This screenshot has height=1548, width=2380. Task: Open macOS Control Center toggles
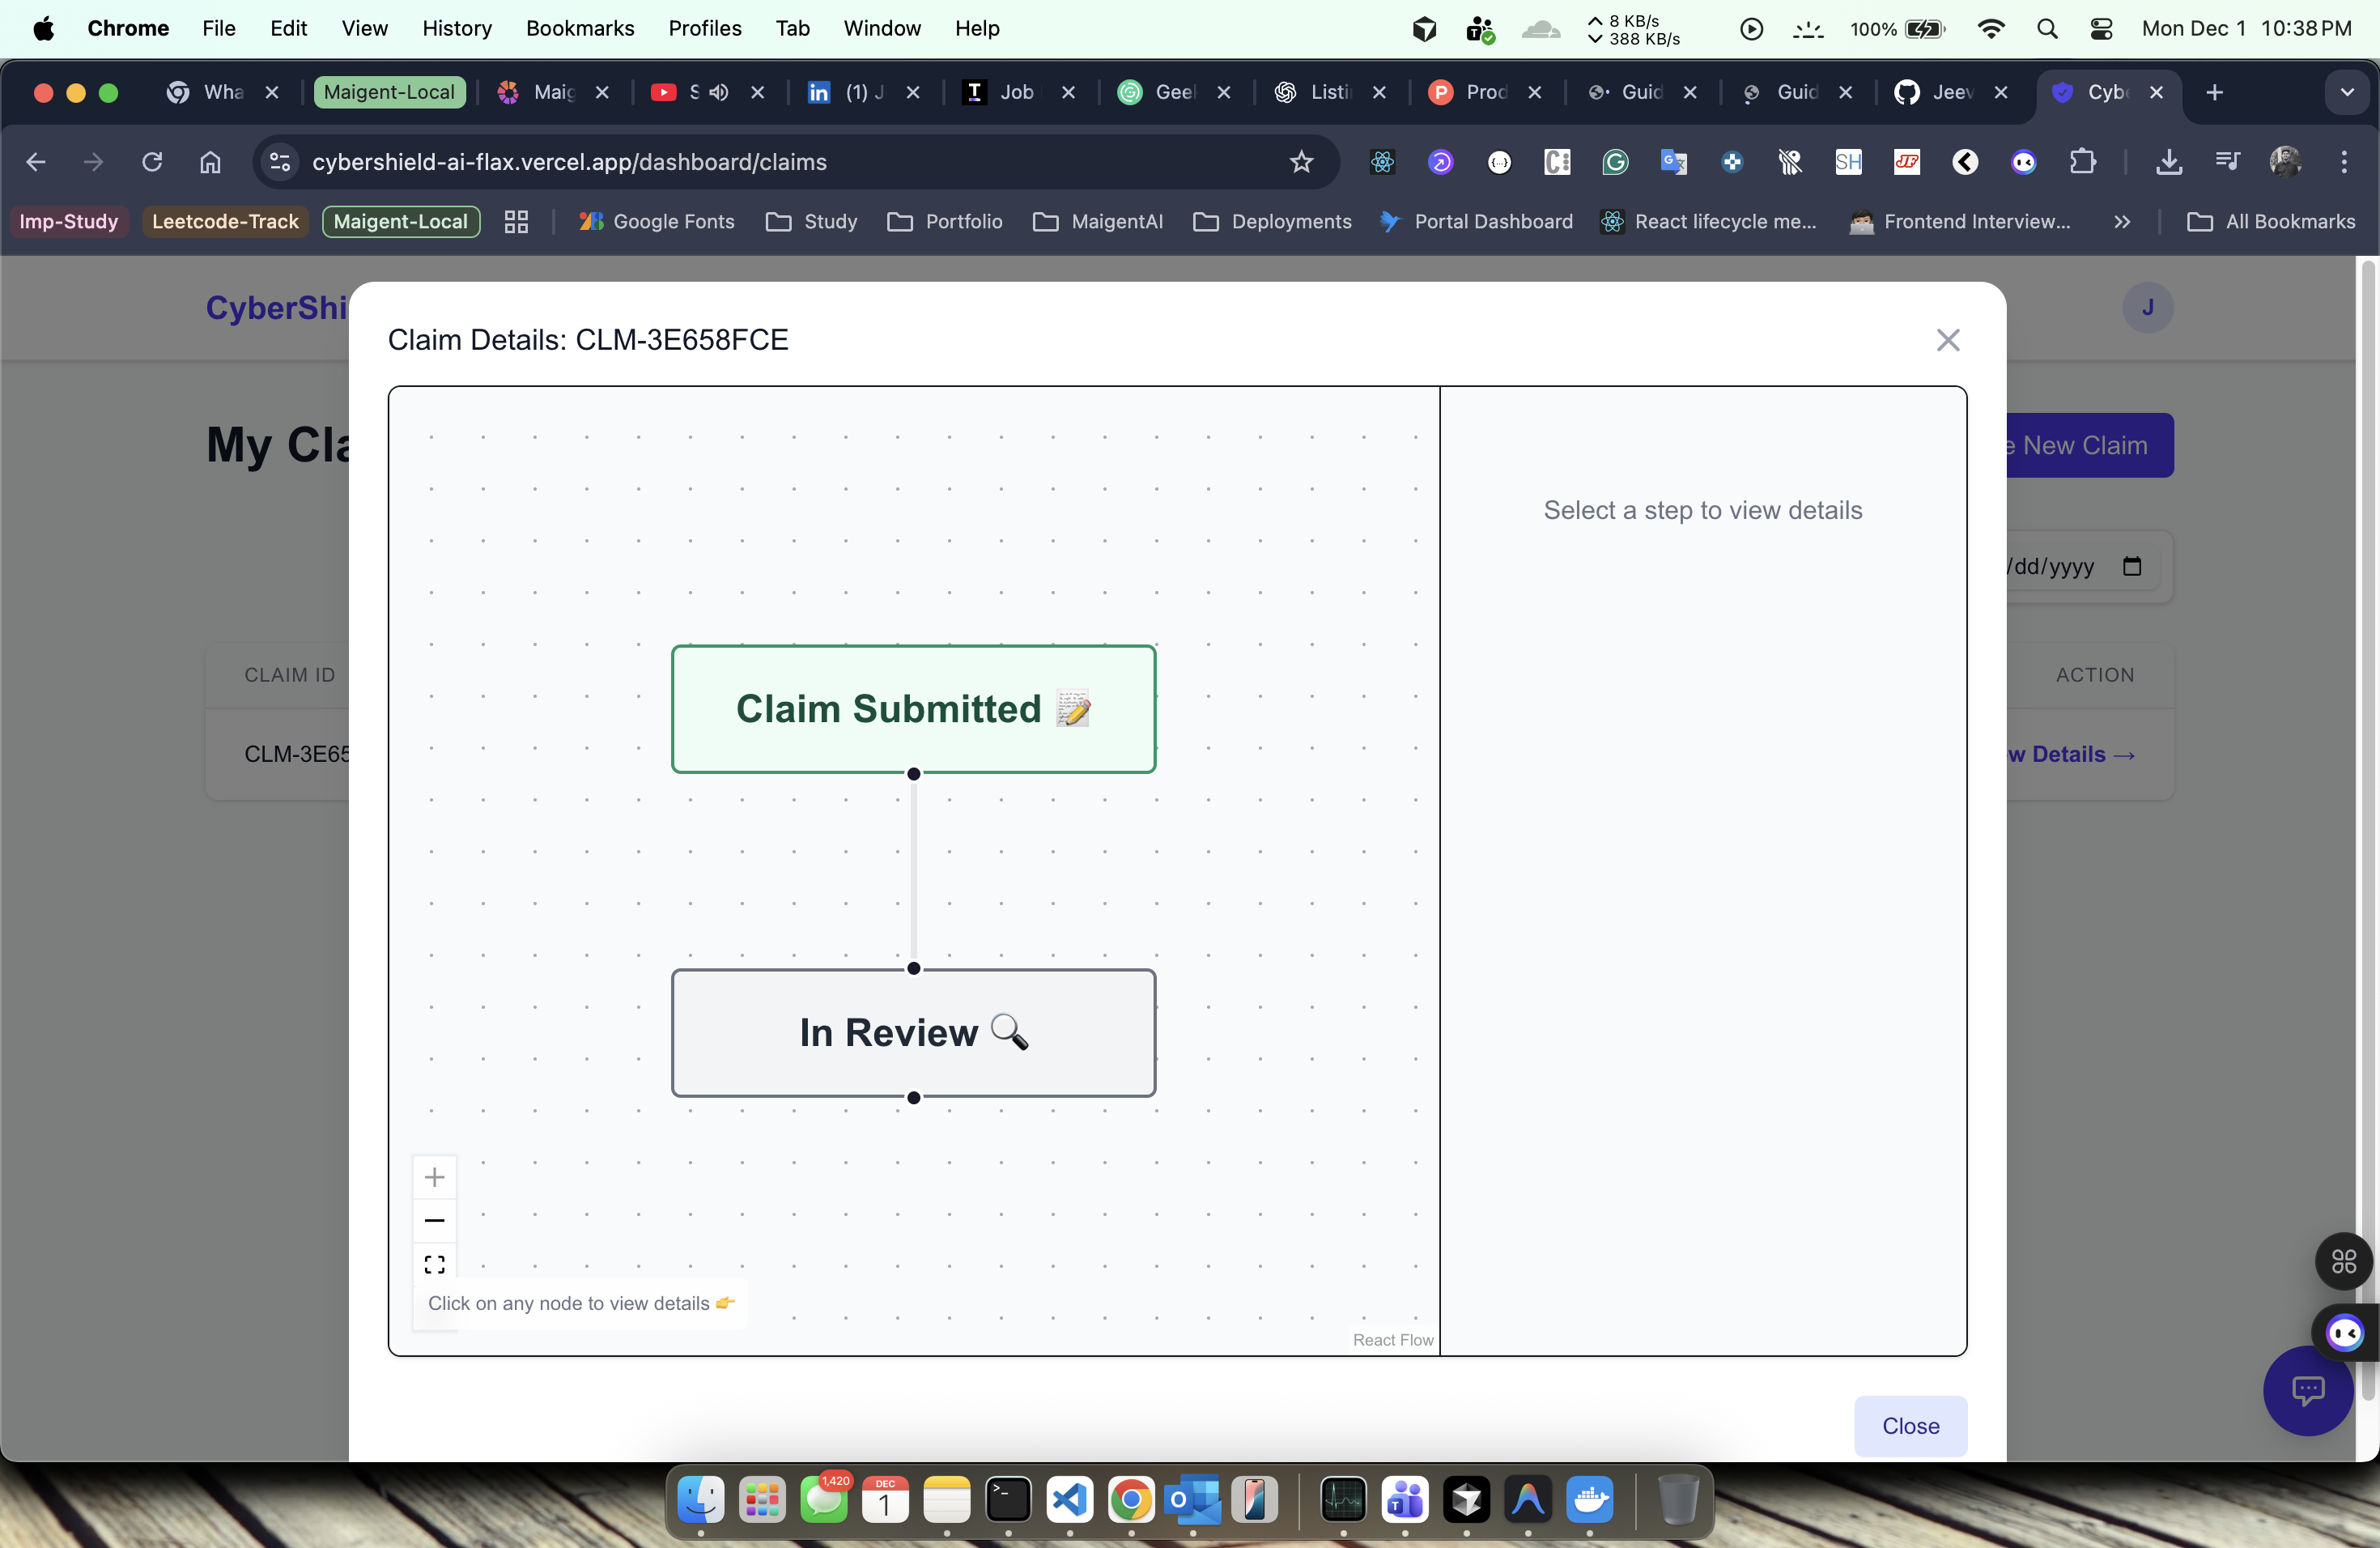[2101, 29]
